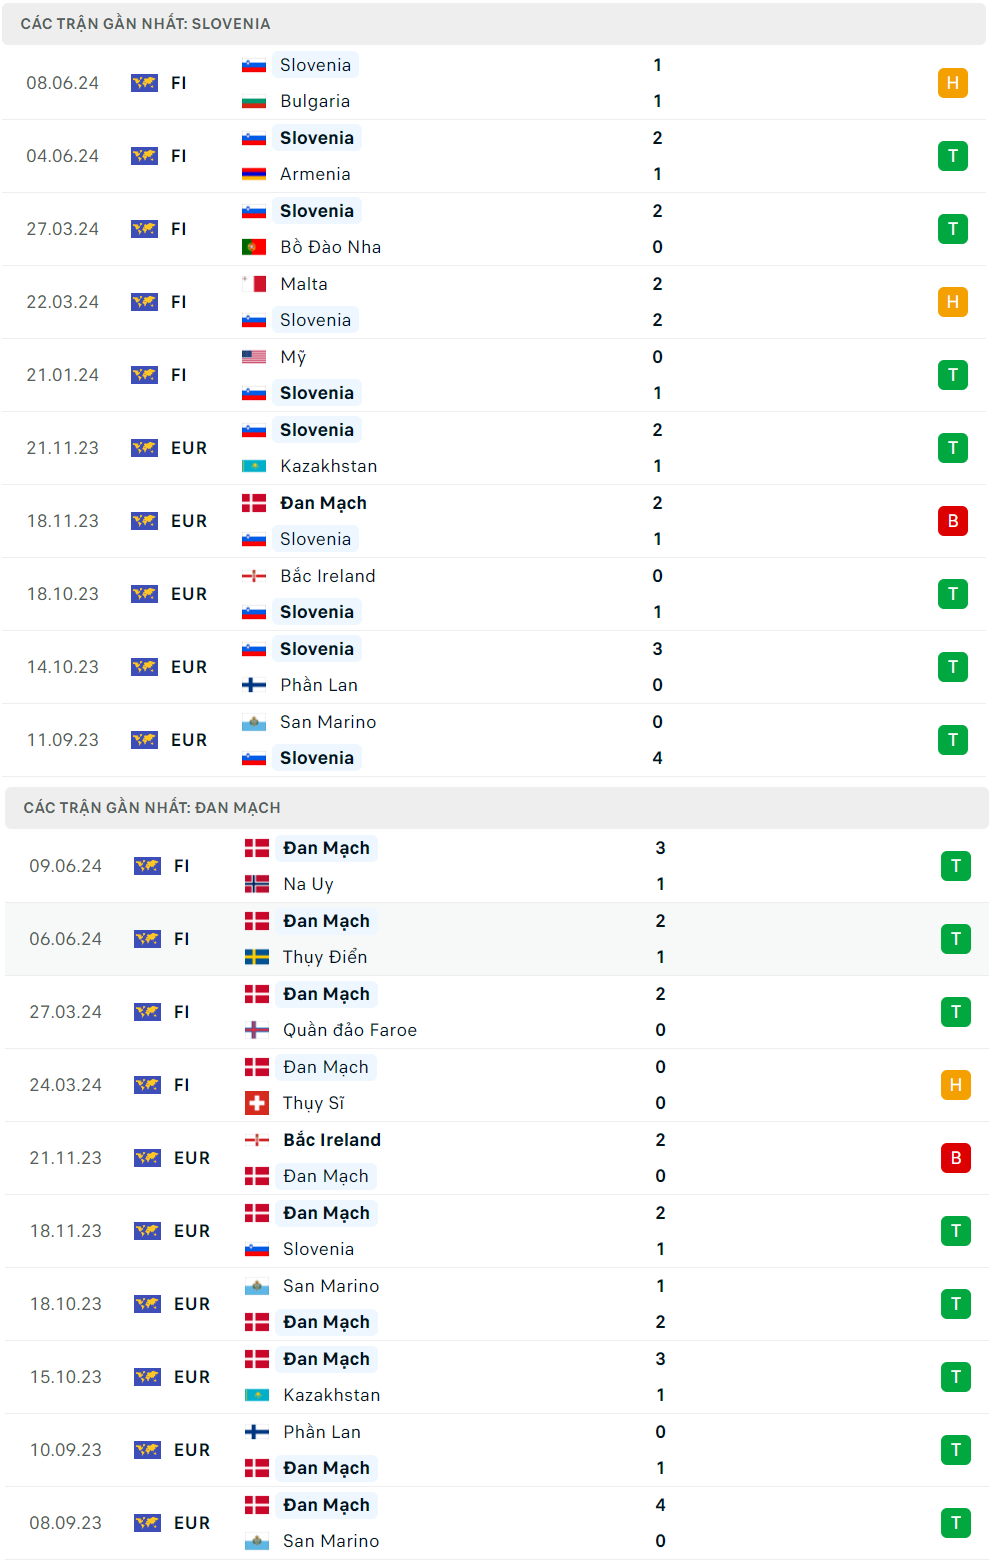Viewport: 992px width, 1561px height.
Task: Click the red B badge for Bắc Ireland-Đan Mạch
Action: coord(955,1158)
